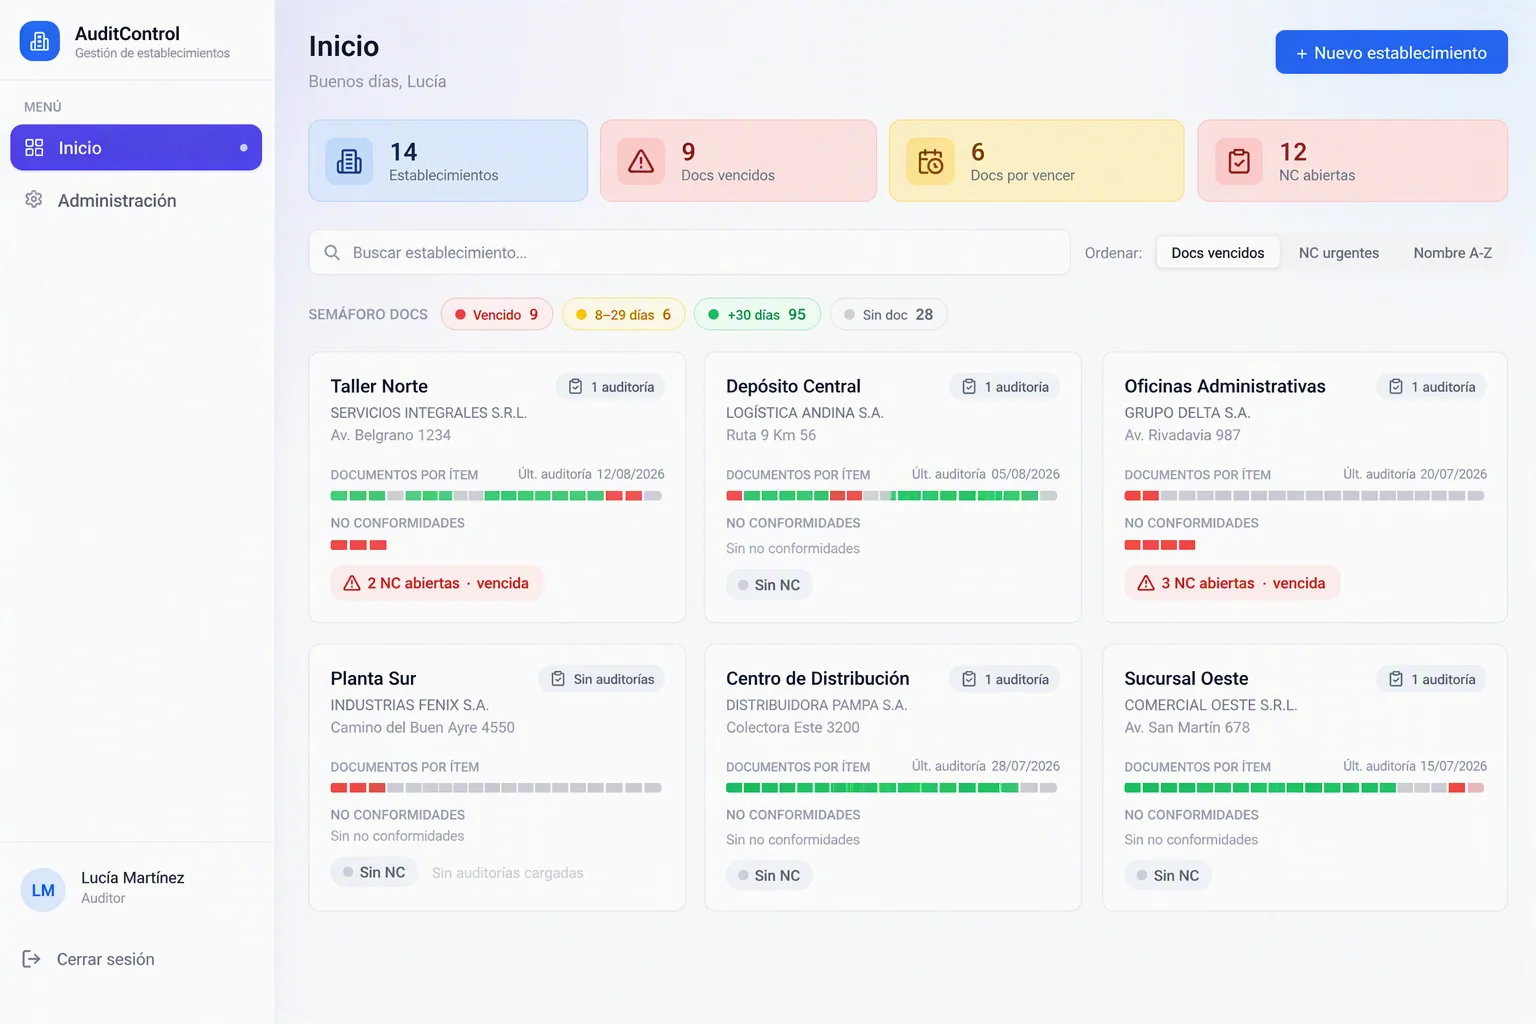Screen dimensions: 1536x1024
Task: Click the AuditControl building logo icon
Action: point(40,41)
